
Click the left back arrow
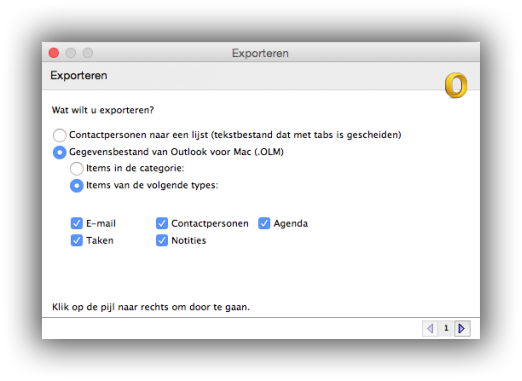pos(430,329)
